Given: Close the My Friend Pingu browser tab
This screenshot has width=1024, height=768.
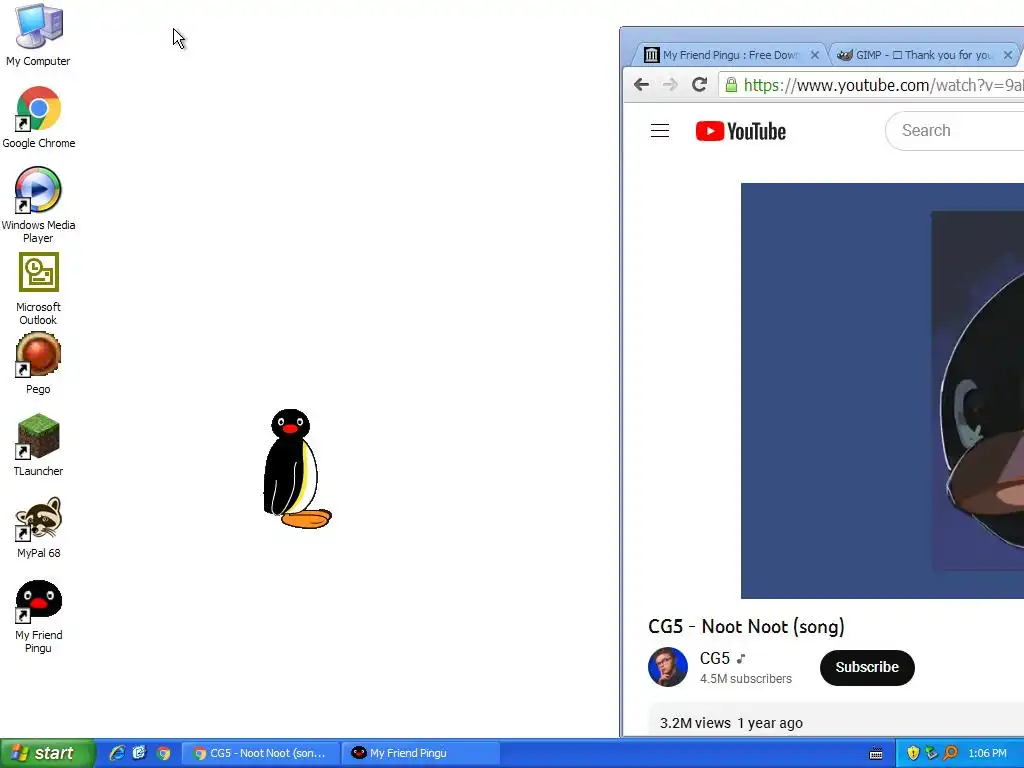Looking at the screenshot, I should point(814,55).
